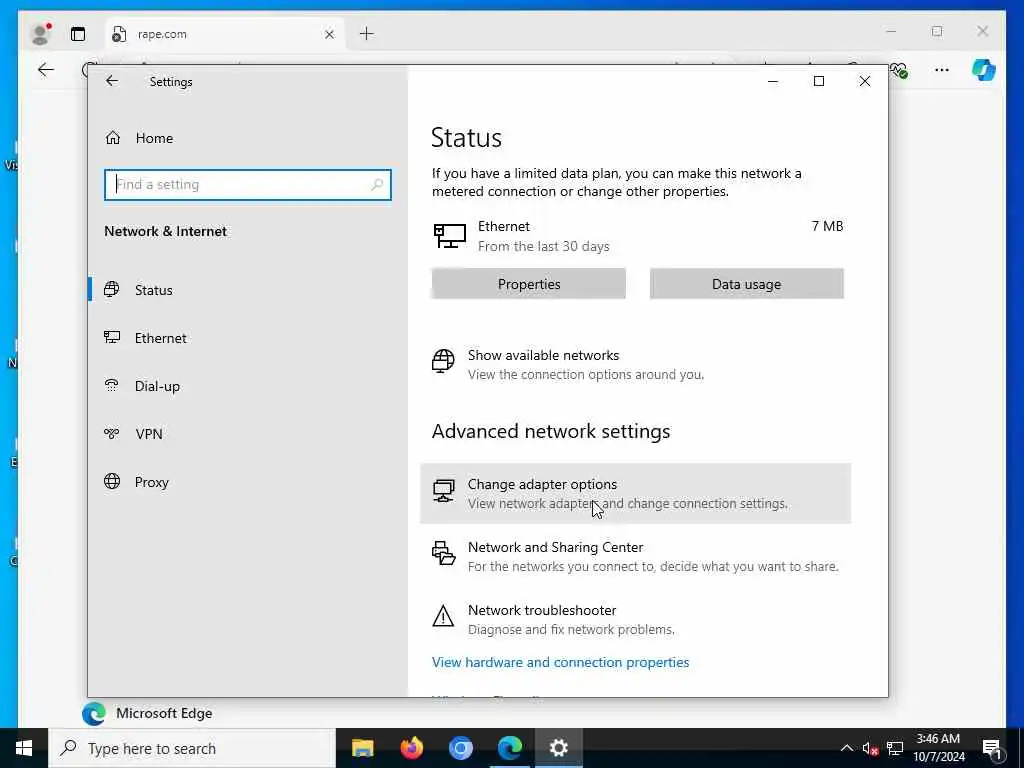Show hidden system tray icons
Image resolution: width=1024 pixels, height=768 pixels.
coord(846,748)
